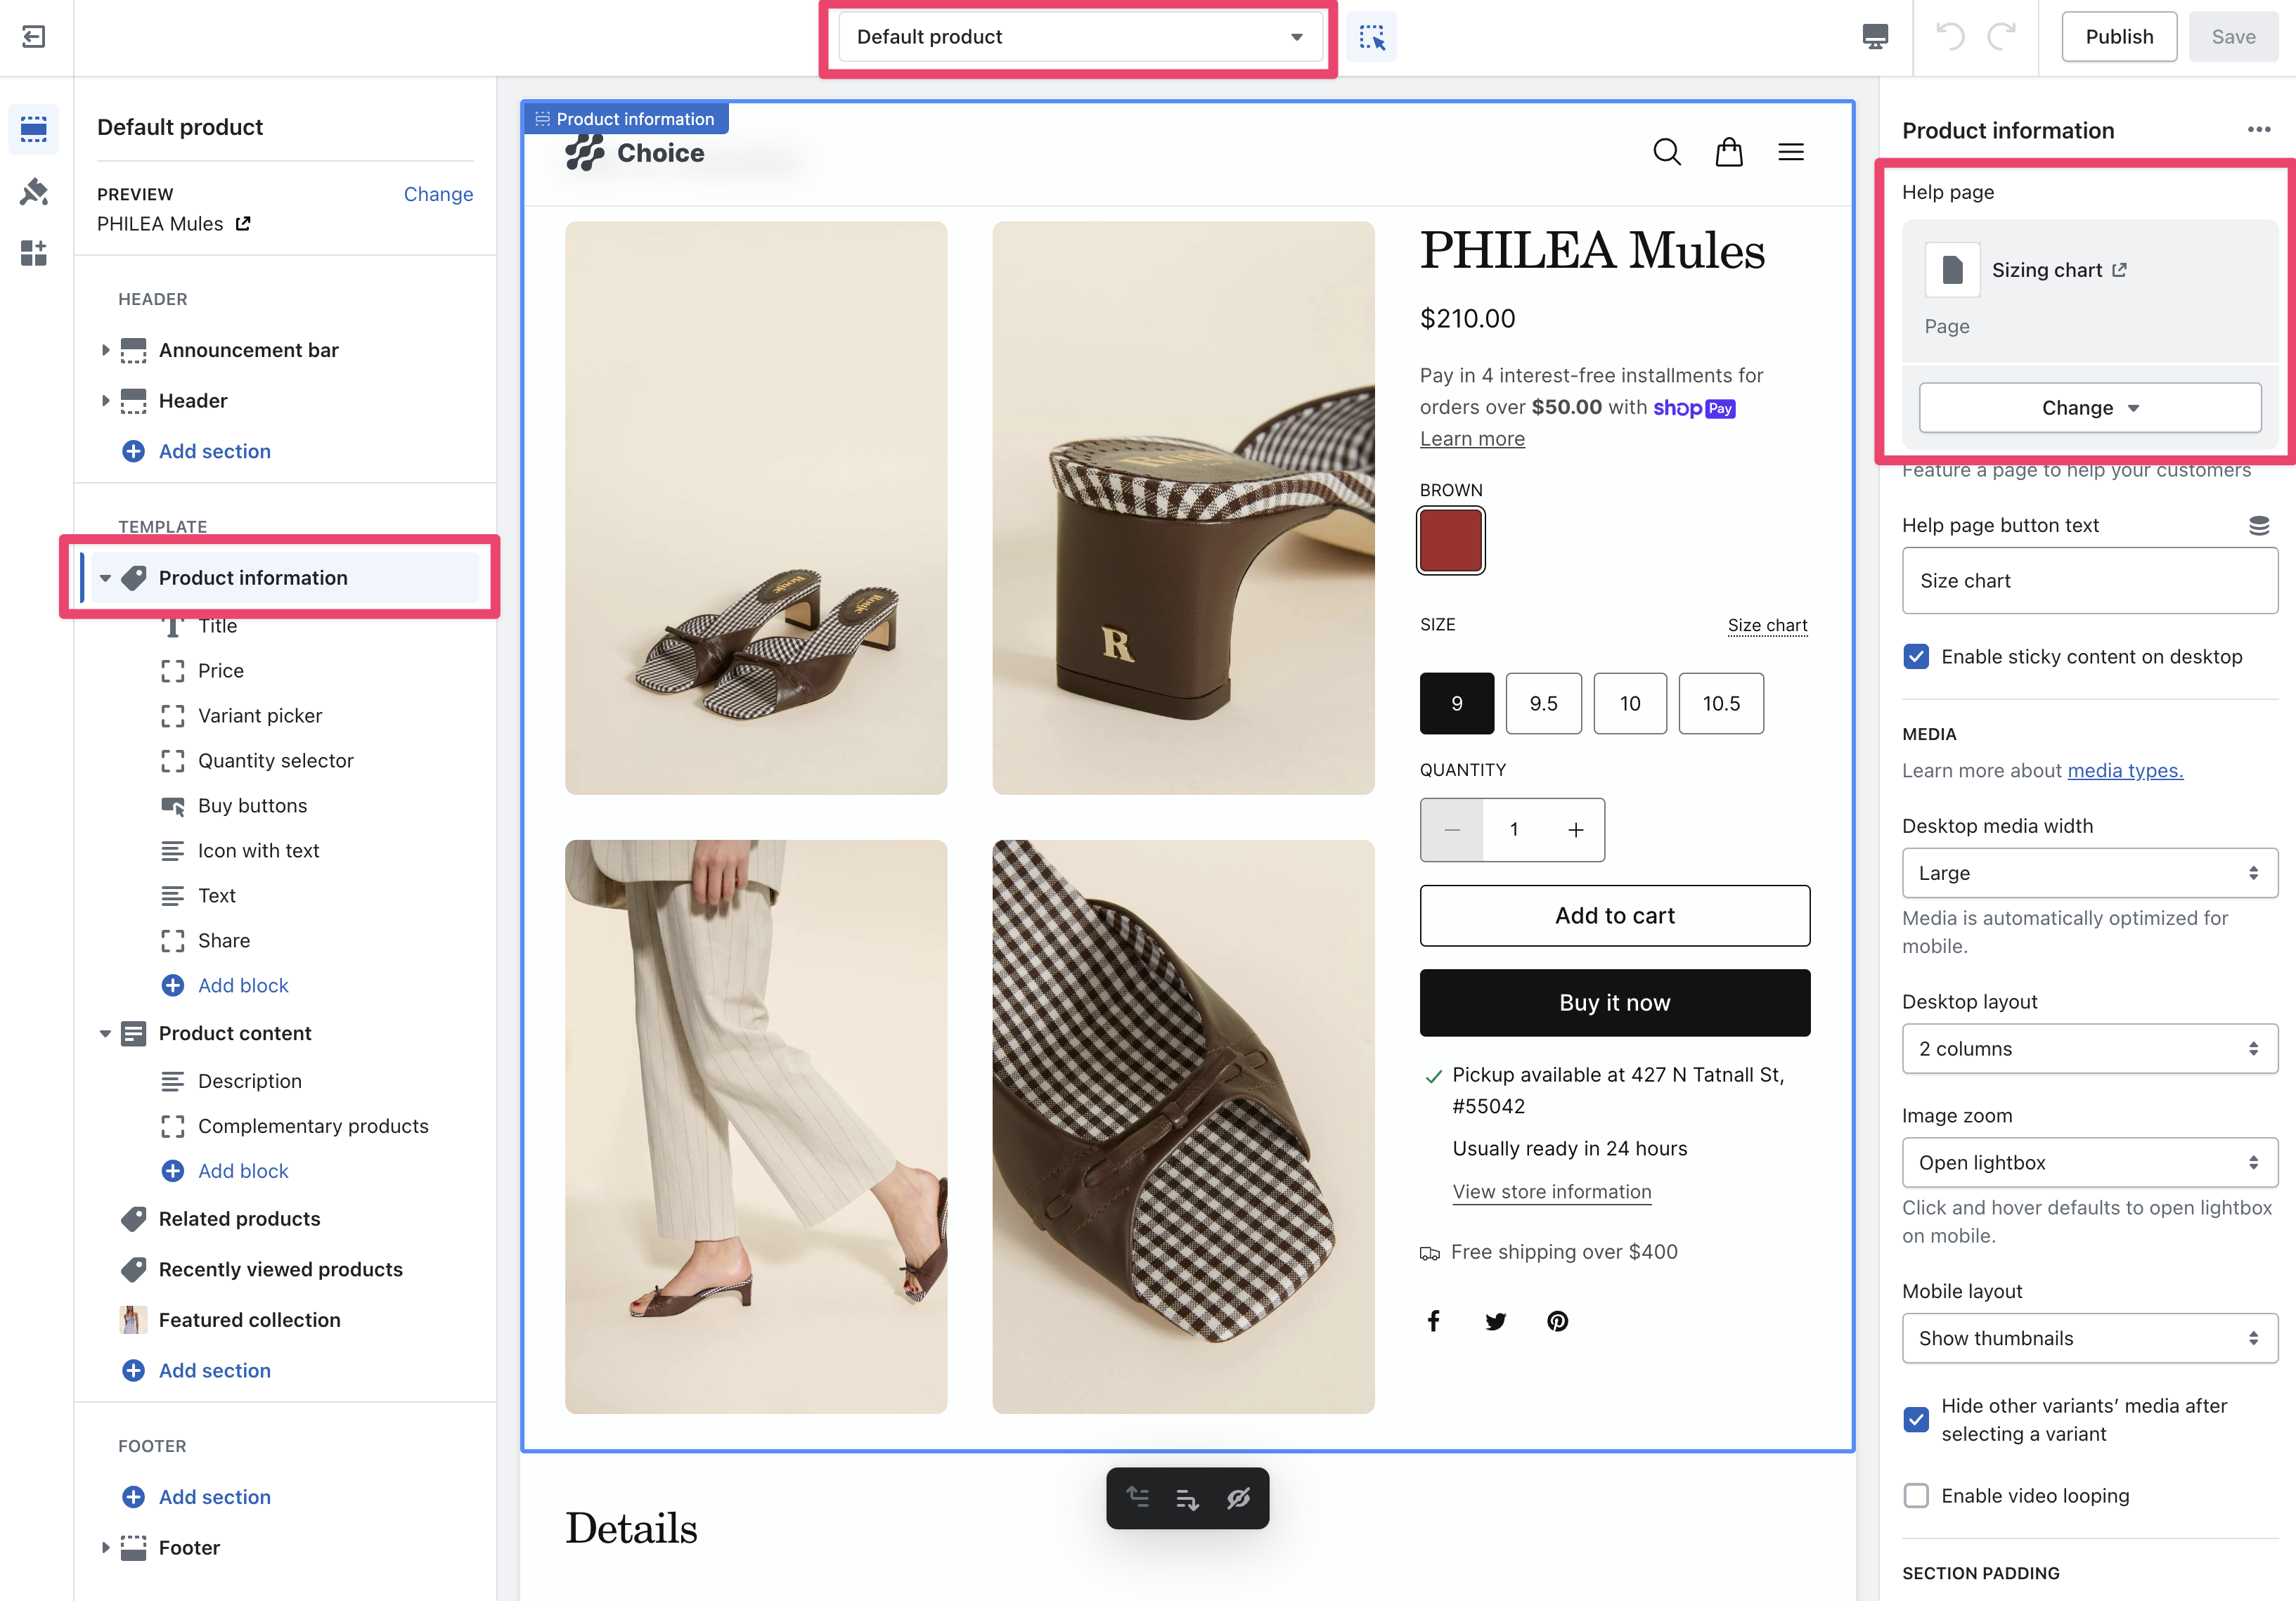The width and height of the screenshot is (2296, 1601).
Task: Select the Related products section
Action: point(239,1219)
